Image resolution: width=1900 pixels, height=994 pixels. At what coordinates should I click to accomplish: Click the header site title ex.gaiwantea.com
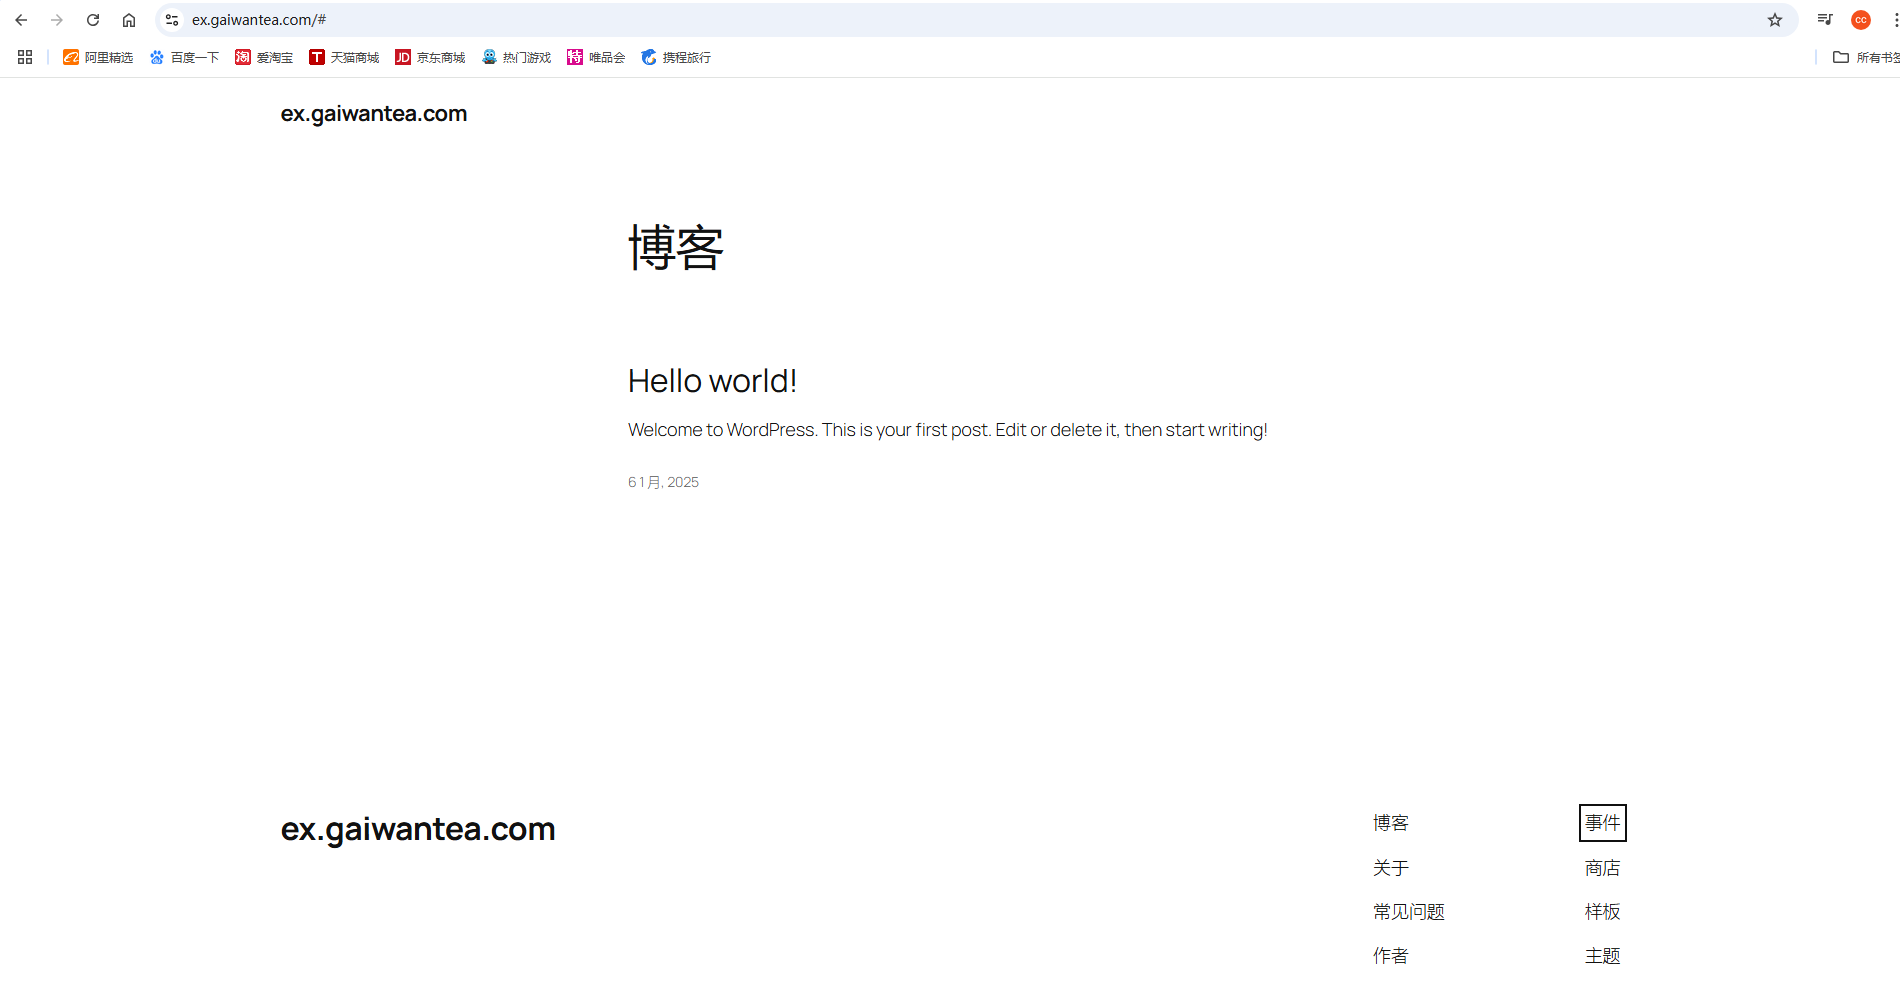click(374, 114)
